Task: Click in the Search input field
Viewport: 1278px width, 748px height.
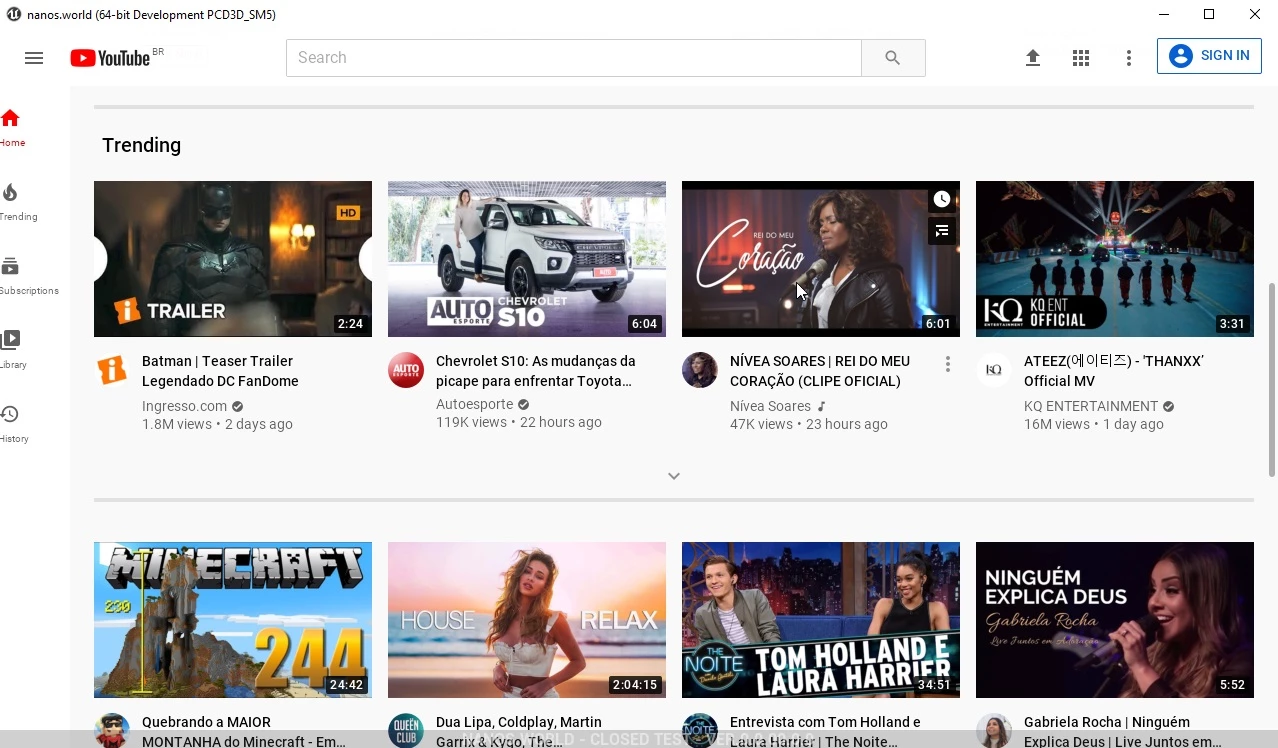Action: [574, 58]
